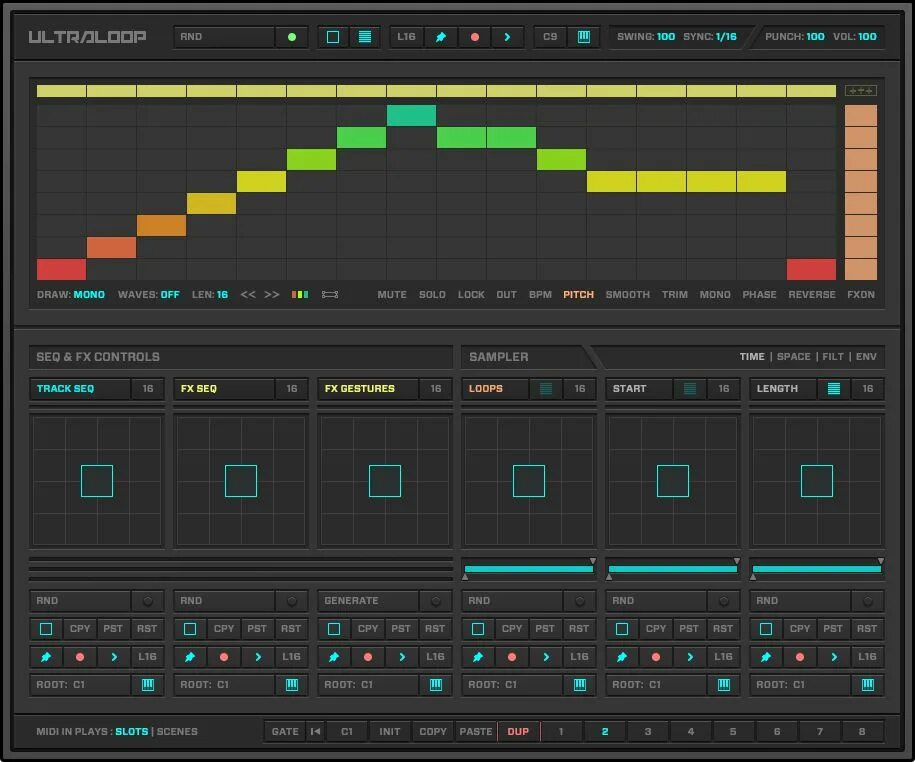The width and height of the screenshot is (915, 762).
Task: Click the stretch-handles icon near LEN
Action: [x=330, y=295]
